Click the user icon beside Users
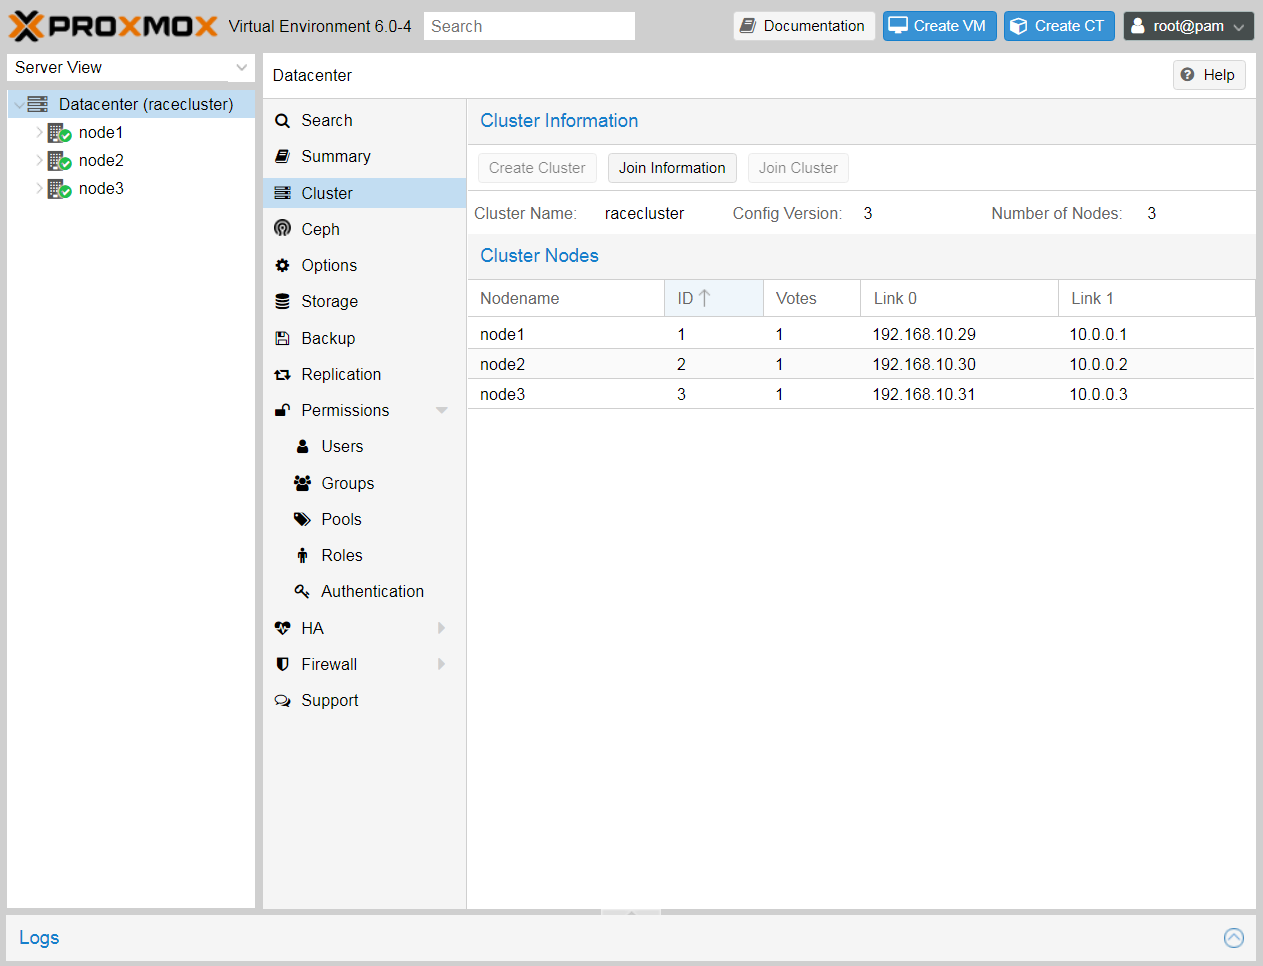This screenshot has width=1263, height=966. pos(303,446)
